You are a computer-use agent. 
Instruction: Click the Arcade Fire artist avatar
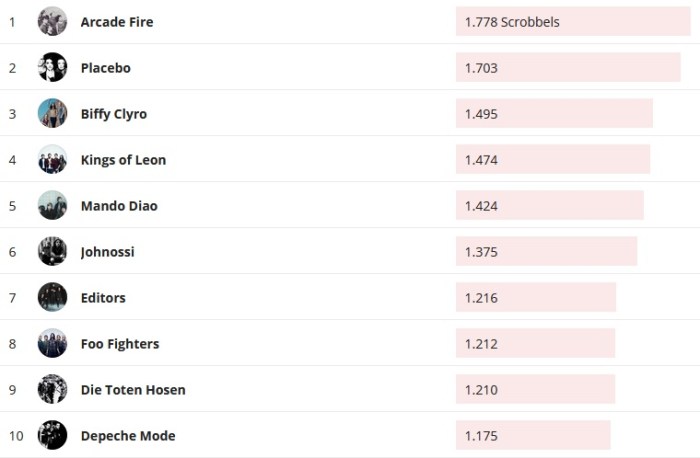coord(52,21)
